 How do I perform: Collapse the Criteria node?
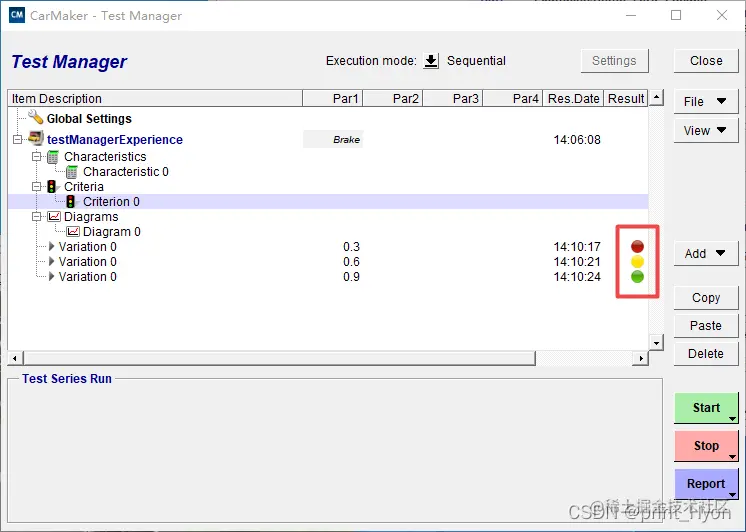pos(37,187)
